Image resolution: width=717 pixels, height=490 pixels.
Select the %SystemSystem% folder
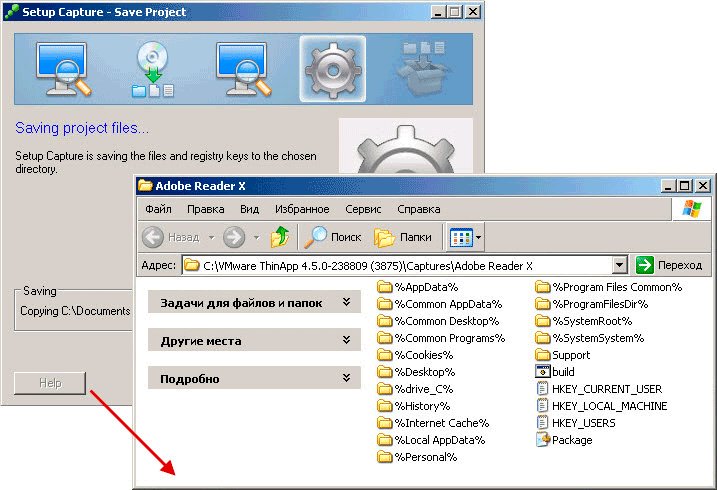[589, 338]
